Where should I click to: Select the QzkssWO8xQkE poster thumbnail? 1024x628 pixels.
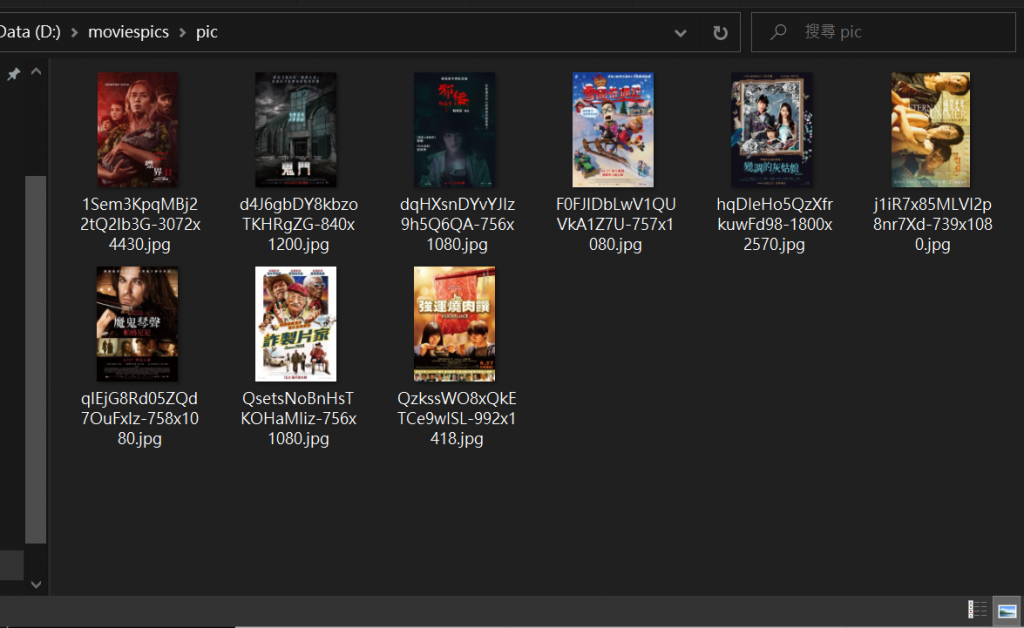[x=455, y=324]
